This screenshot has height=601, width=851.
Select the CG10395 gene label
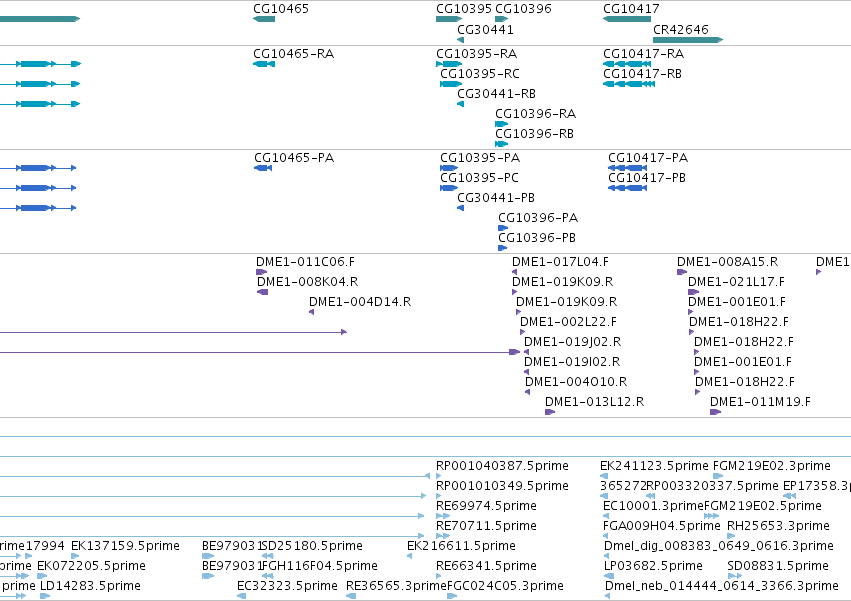[x=464, y=9]
